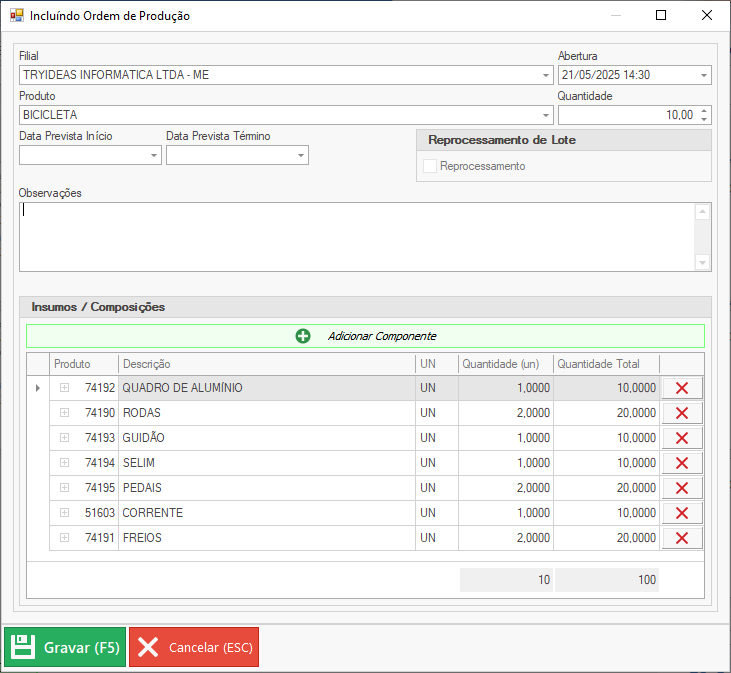The width and height of the screenshot is (731, 673).
Task: Delete the QUADRO DE ALUMÍNIO component row
Action: coord(682,388)
